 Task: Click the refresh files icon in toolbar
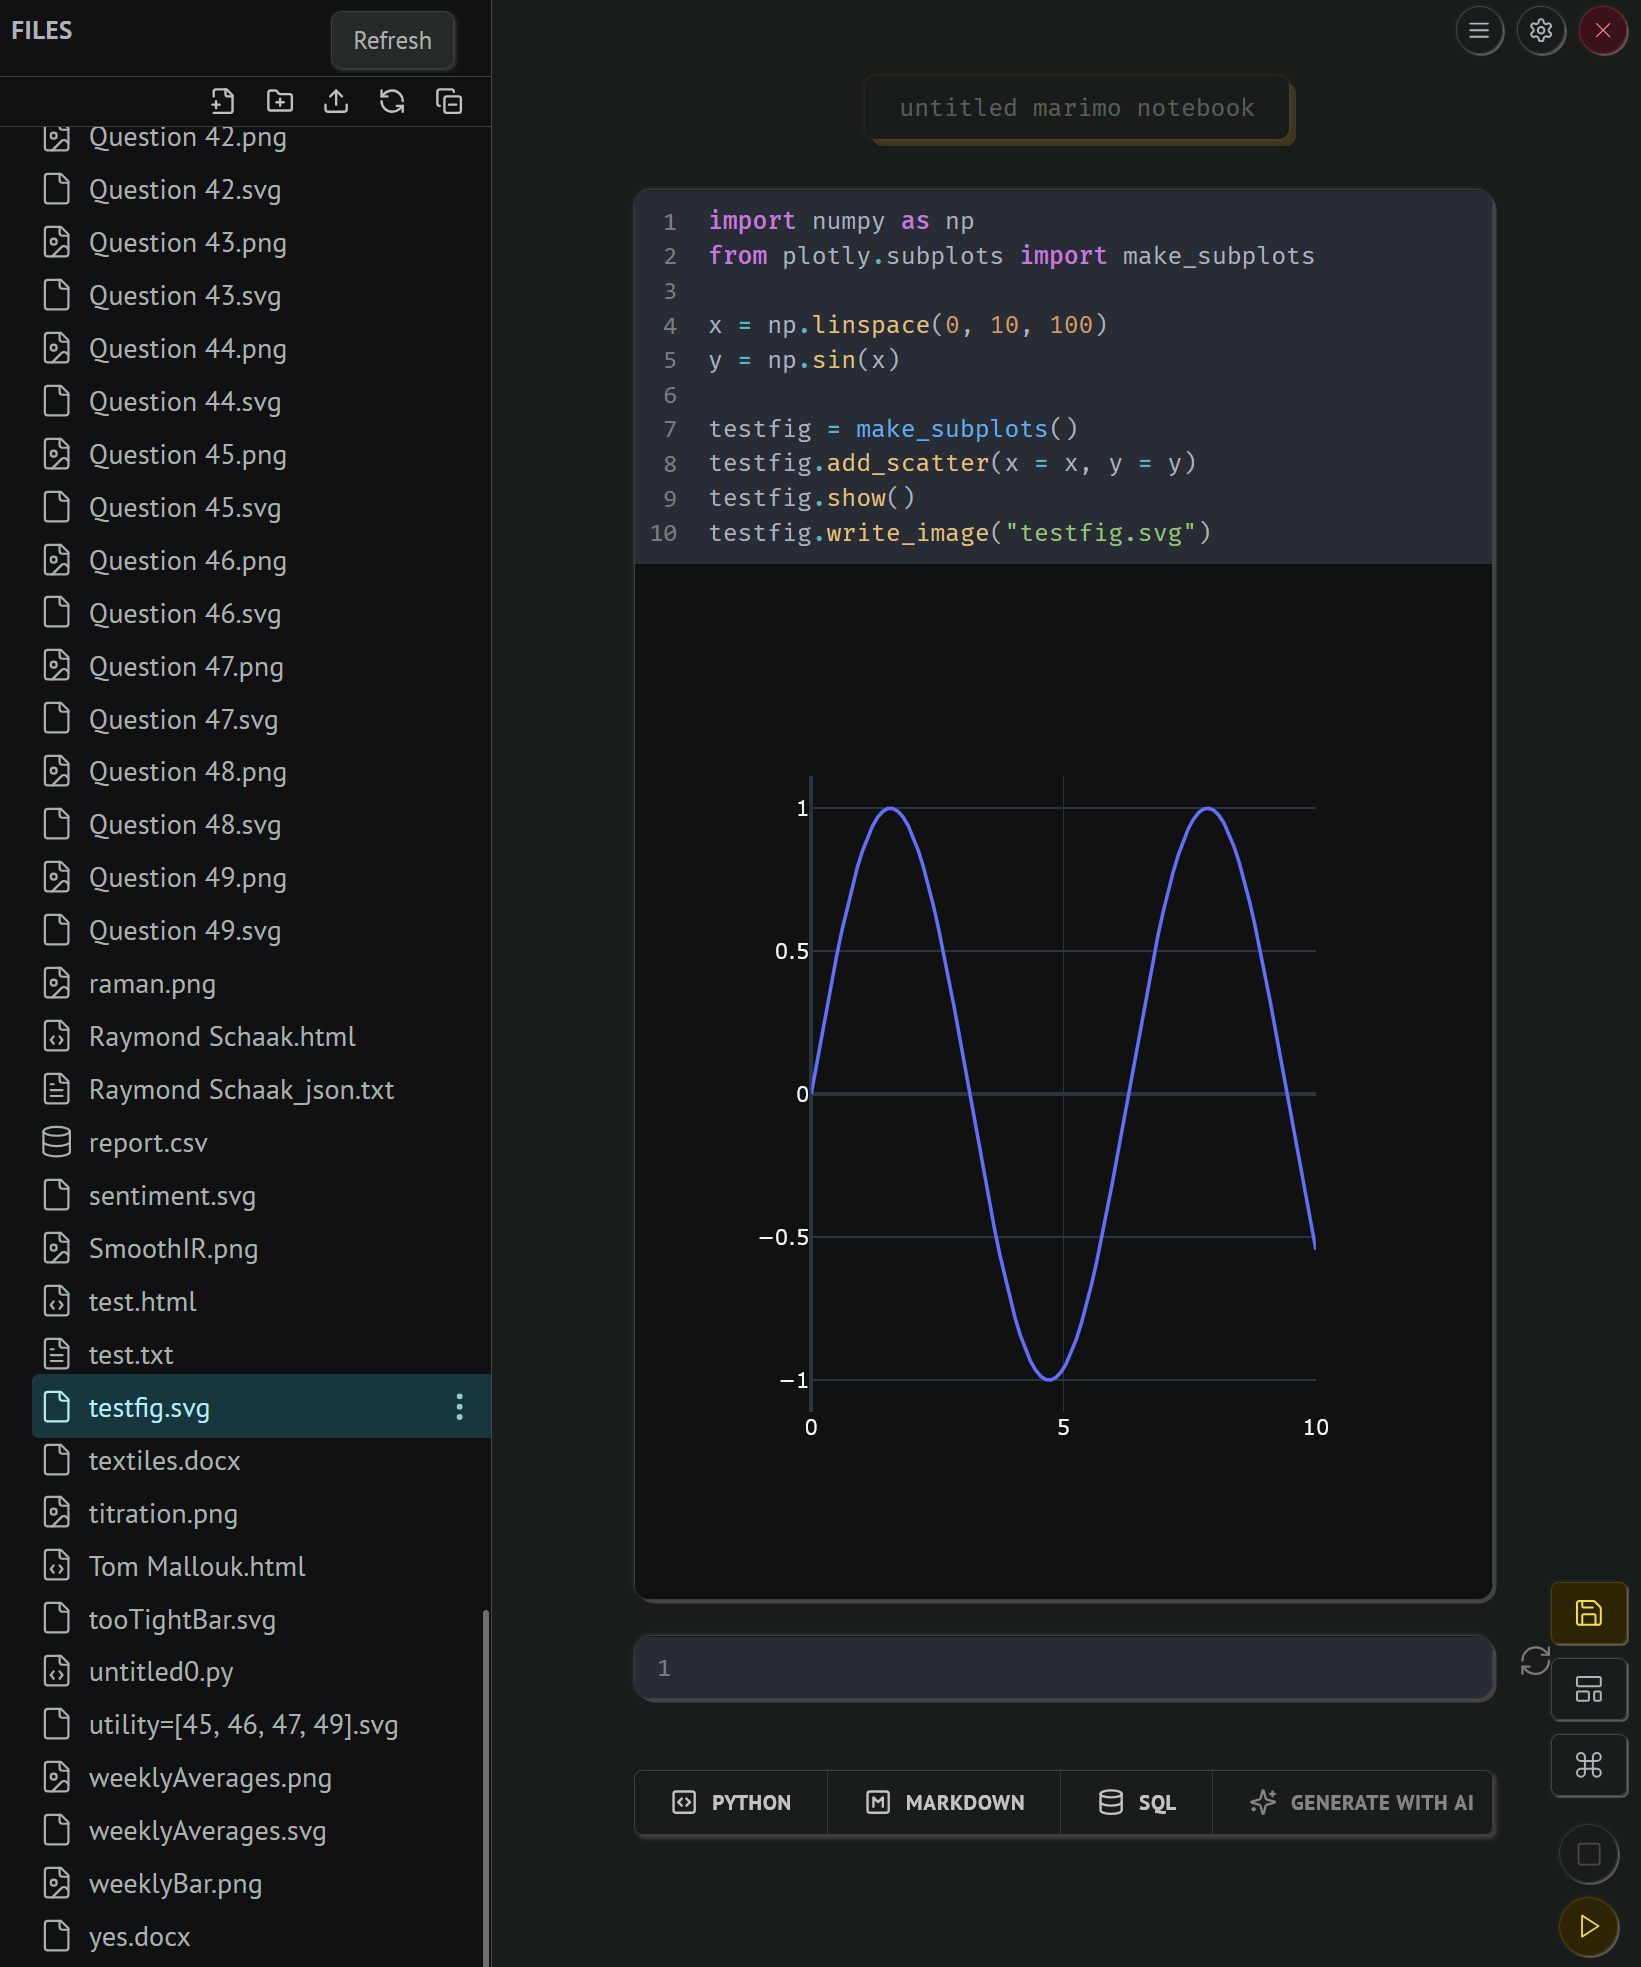[392, 101]
